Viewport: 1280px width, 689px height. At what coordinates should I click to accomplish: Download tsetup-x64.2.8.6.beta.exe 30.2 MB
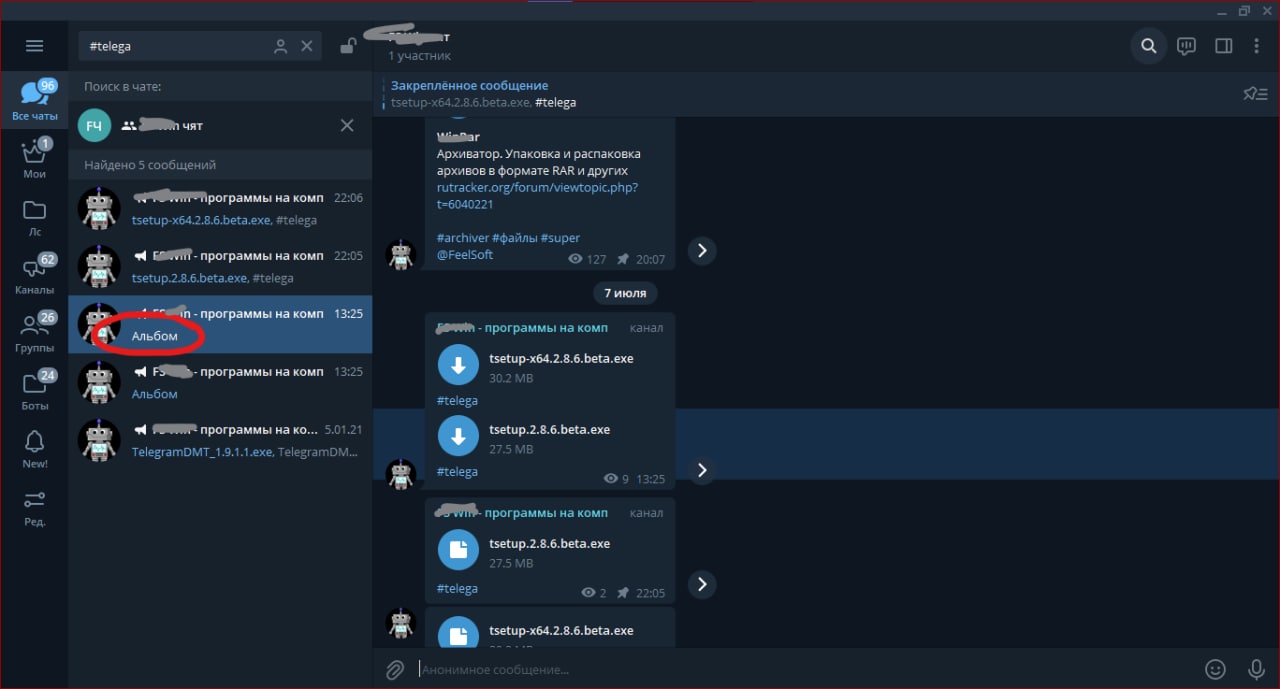pos(459,367)
